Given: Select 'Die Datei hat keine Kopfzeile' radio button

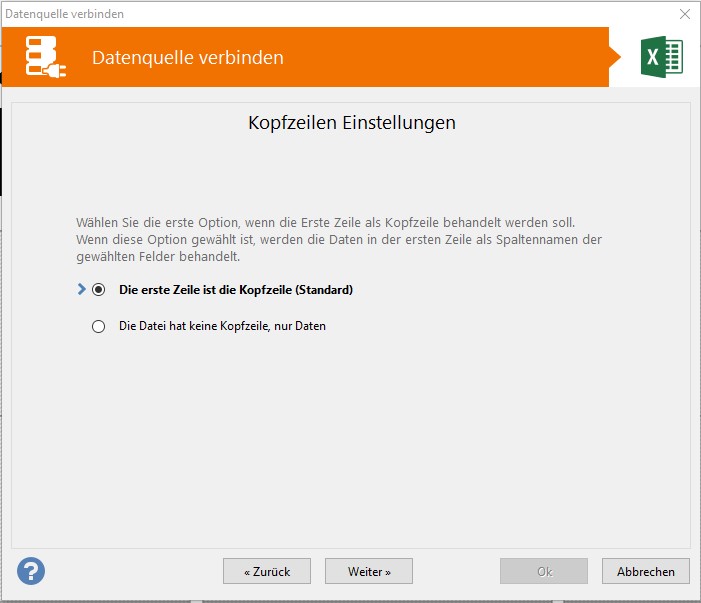Looking at the screenshot, I should click(98, 326).
